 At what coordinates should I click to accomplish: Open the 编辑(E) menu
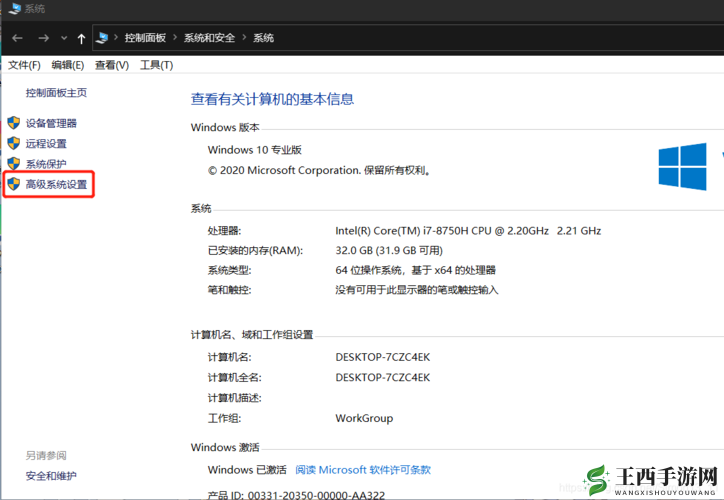point(67,65)
